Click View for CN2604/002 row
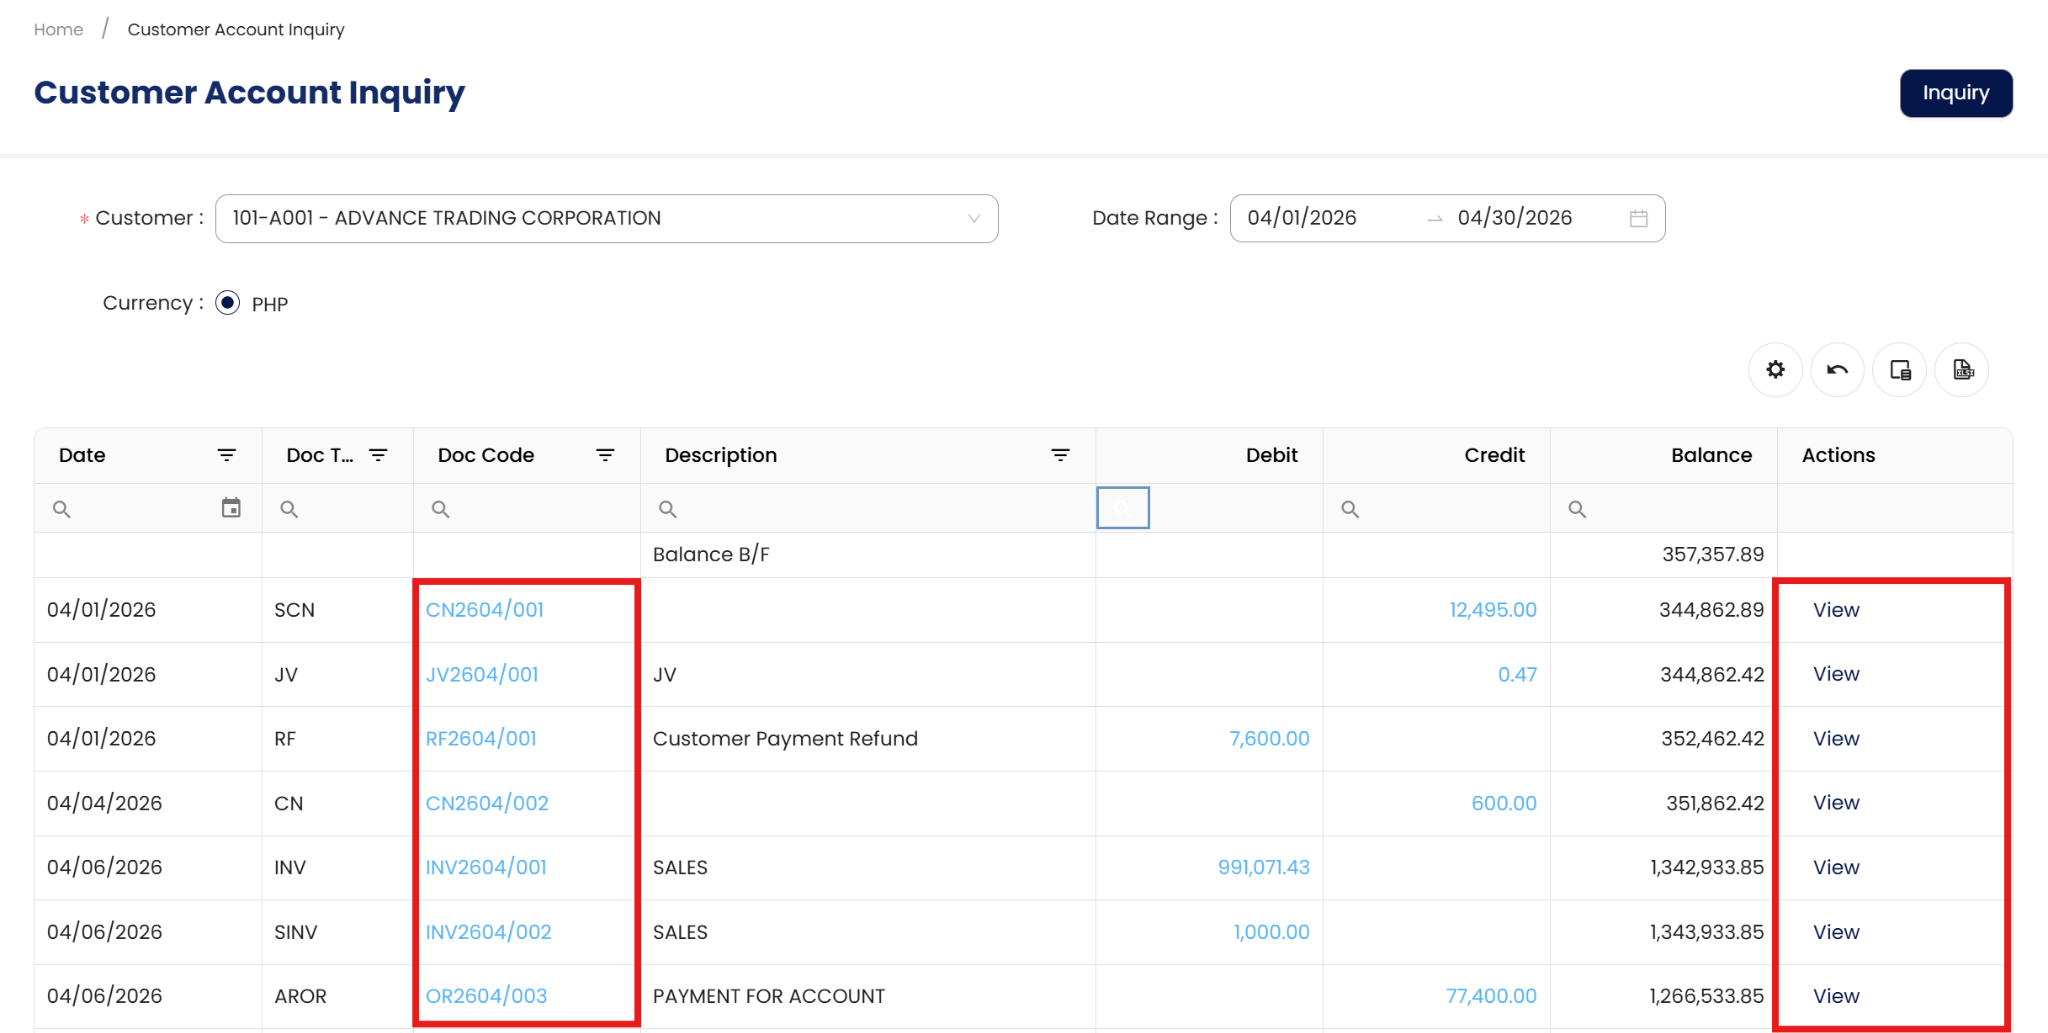2048x1033 pixels. pos(1836,803)
